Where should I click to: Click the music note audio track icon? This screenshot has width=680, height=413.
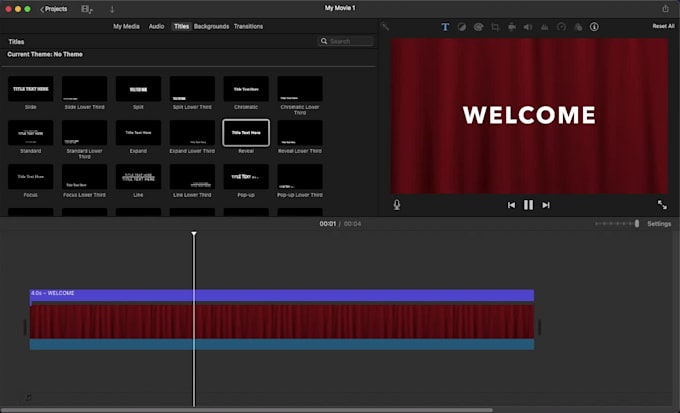pyautogui.click(x=28, y=397)
